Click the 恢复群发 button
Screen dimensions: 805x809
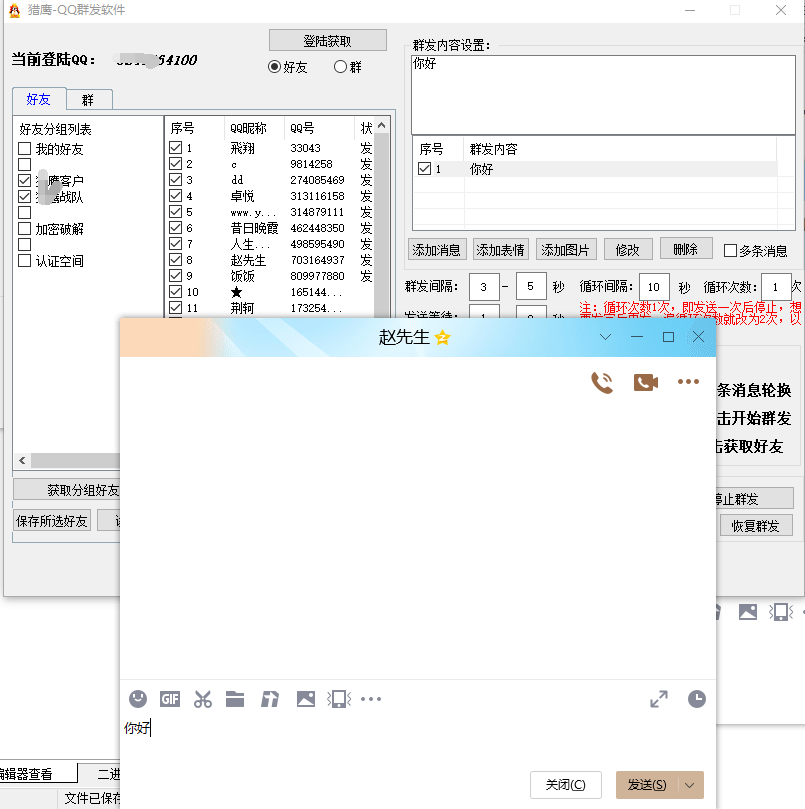[755, 526]
